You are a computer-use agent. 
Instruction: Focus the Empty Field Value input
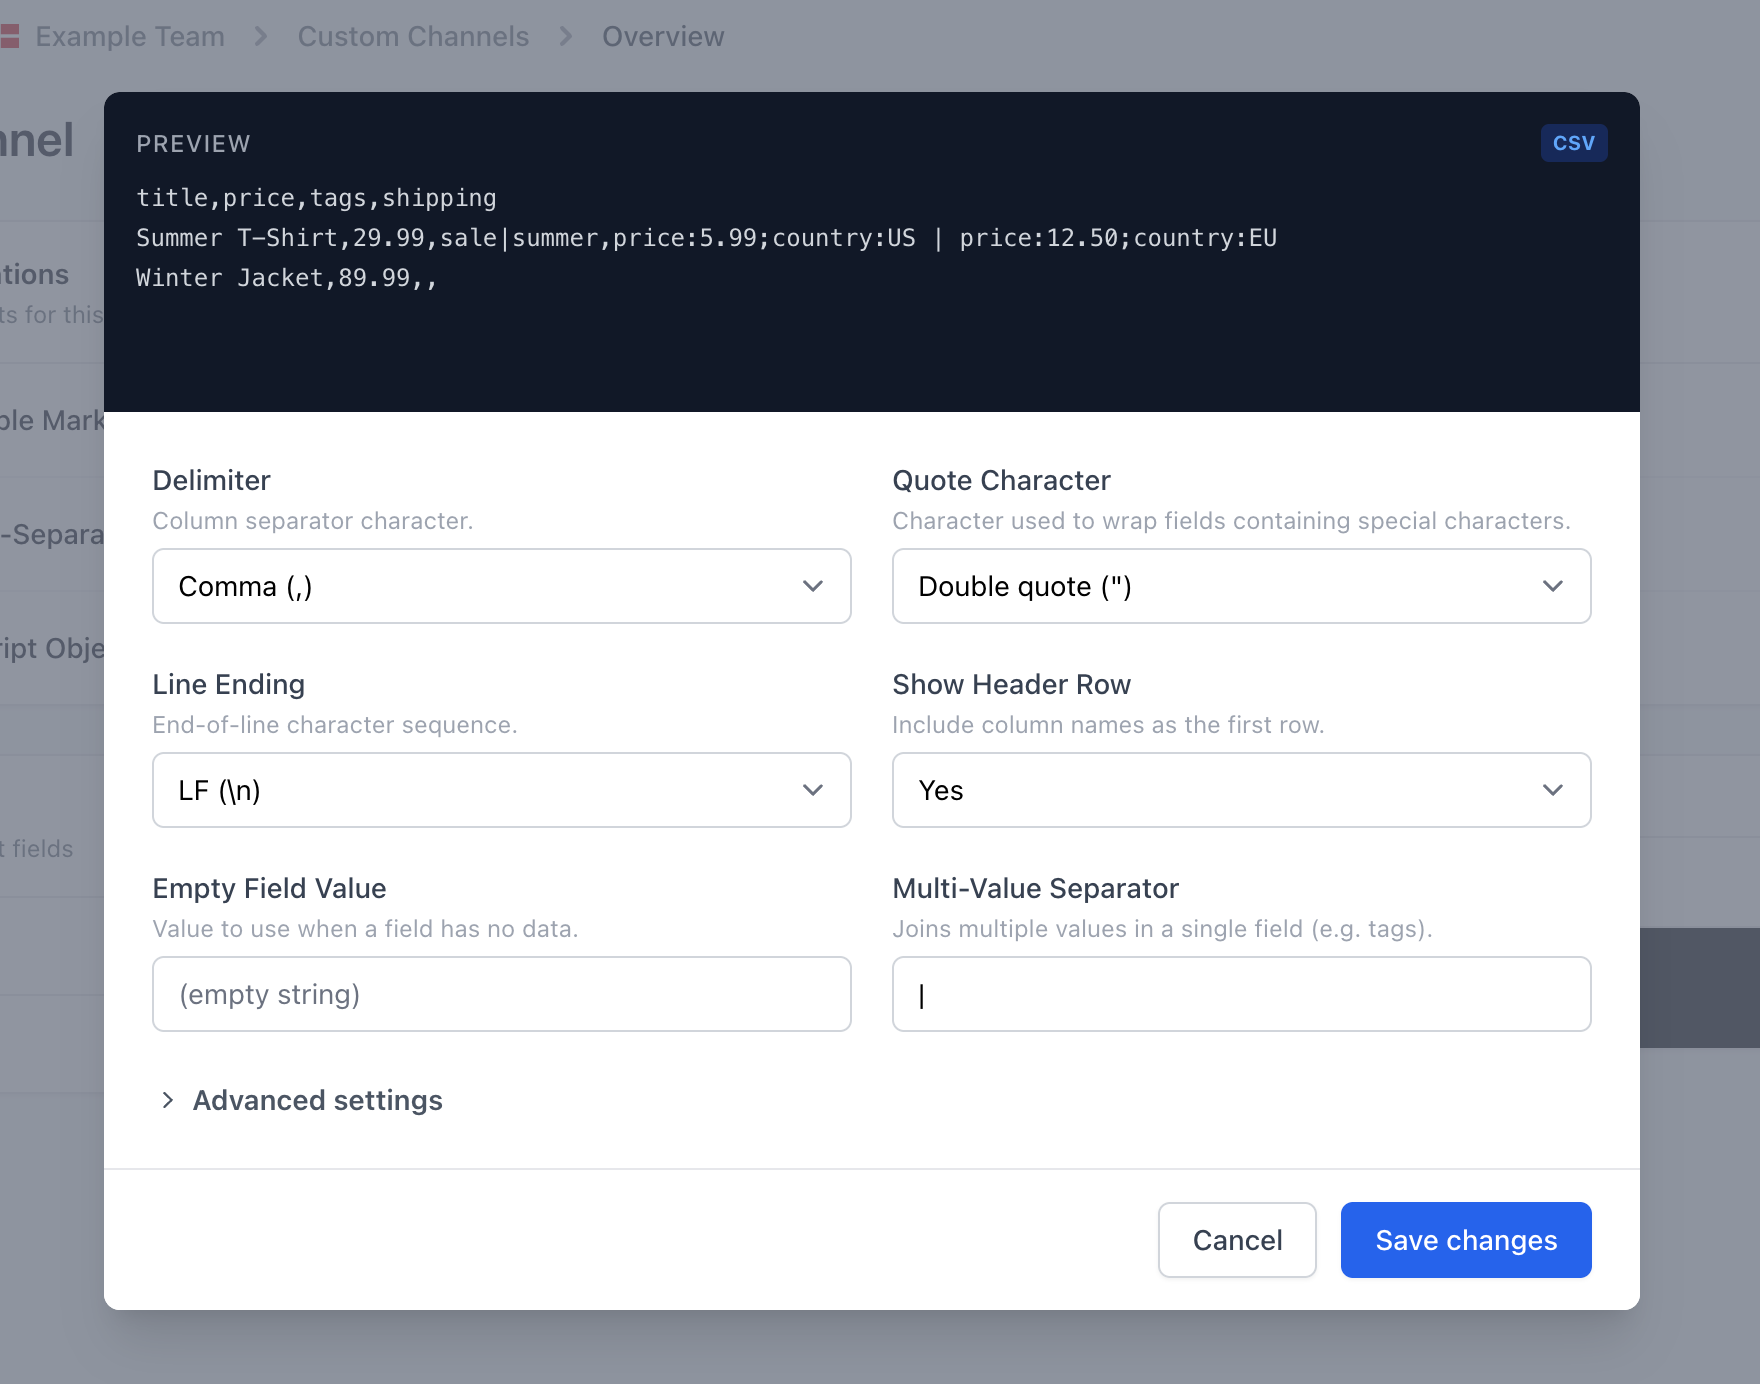point(501,994)
